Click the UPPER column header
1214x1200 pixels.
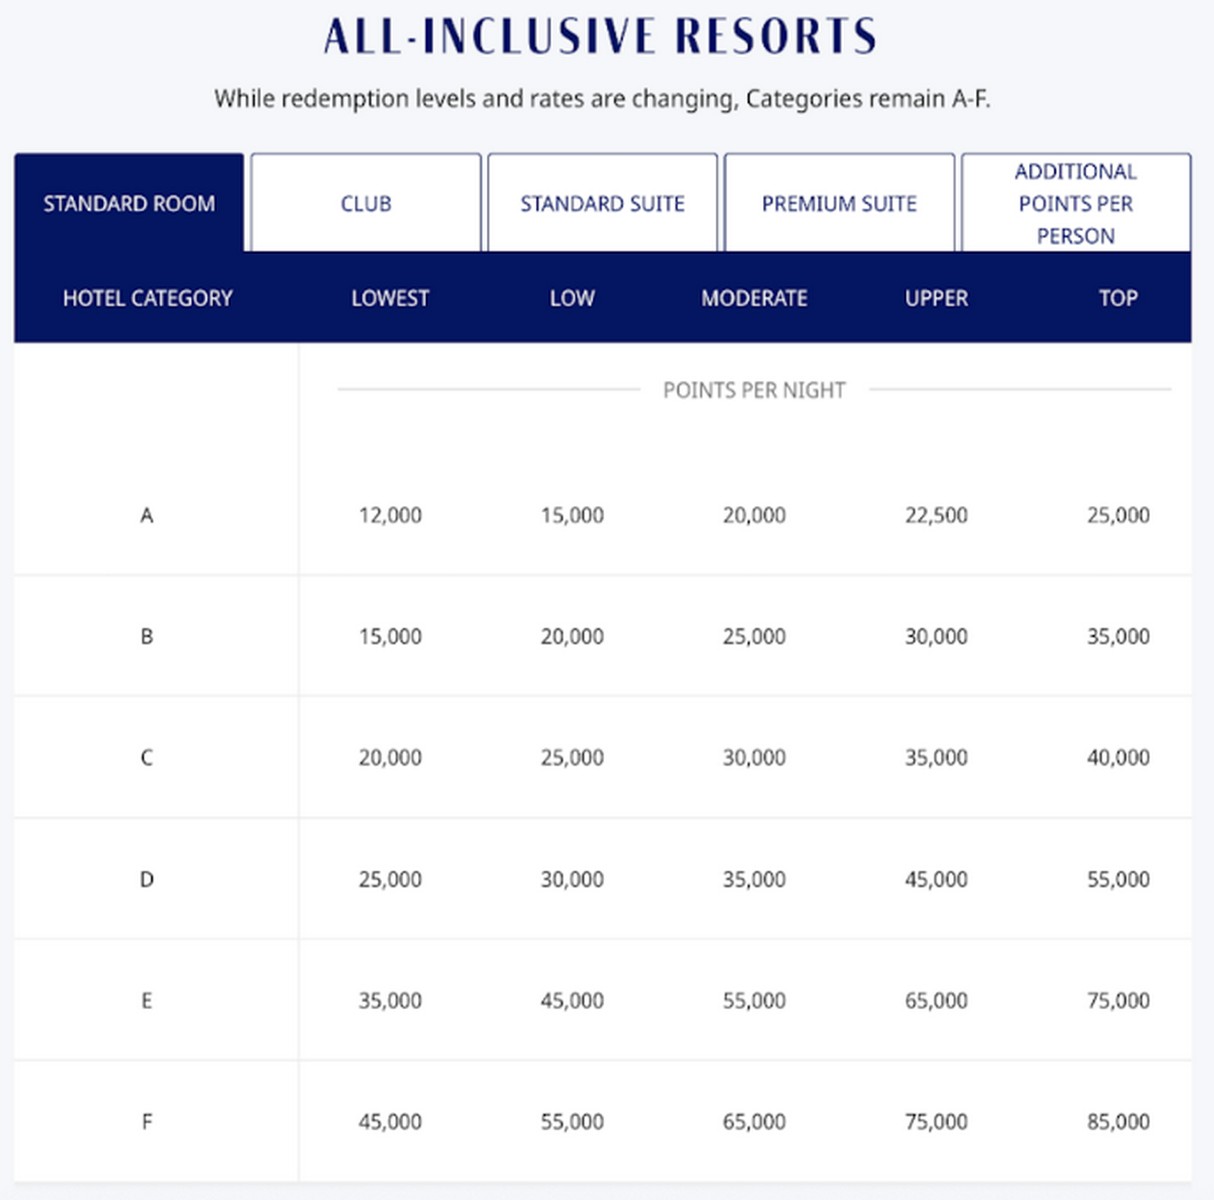[x=936, y=297]
